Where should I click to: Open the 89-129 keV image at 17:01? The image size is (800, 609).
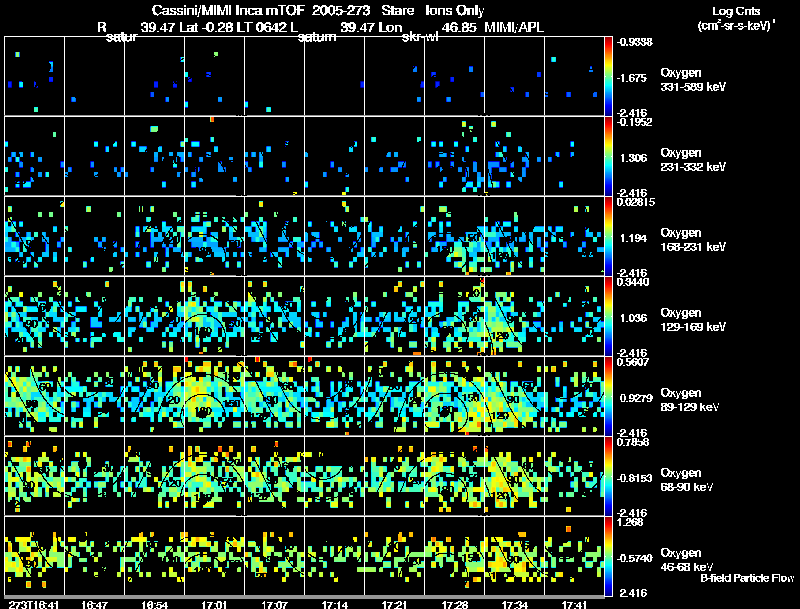(x=214, y=396)
